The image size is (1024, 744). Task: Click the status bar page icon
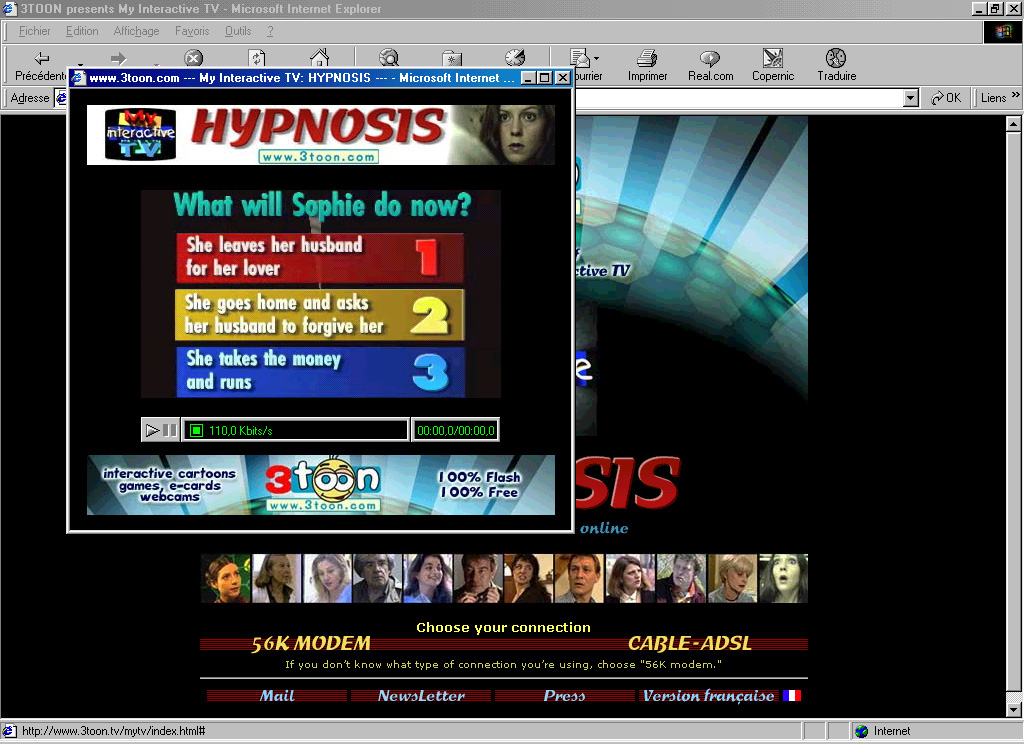click(9, 731)
